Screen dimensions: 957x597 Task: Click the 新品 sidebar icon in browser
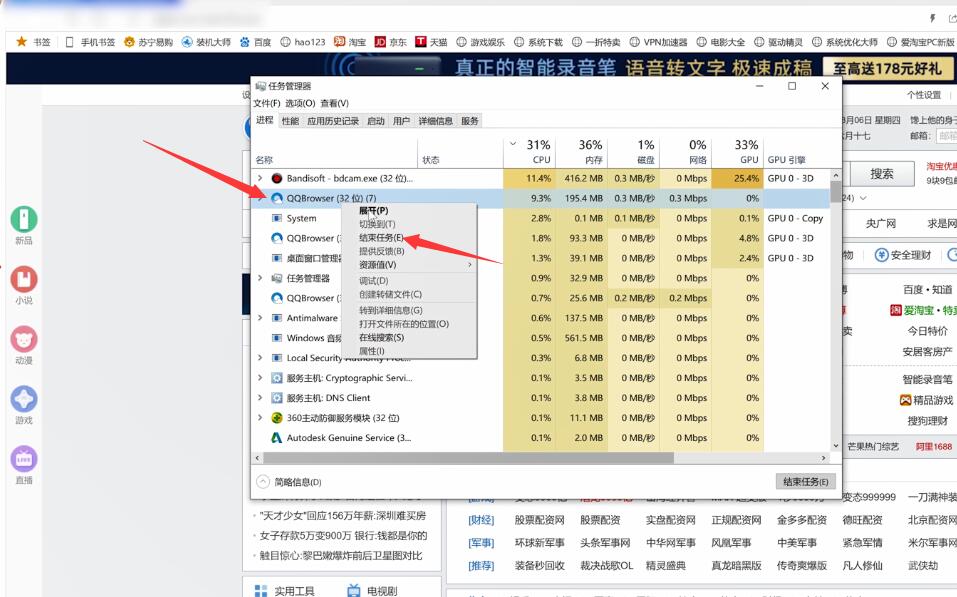[x=24, y=219]
